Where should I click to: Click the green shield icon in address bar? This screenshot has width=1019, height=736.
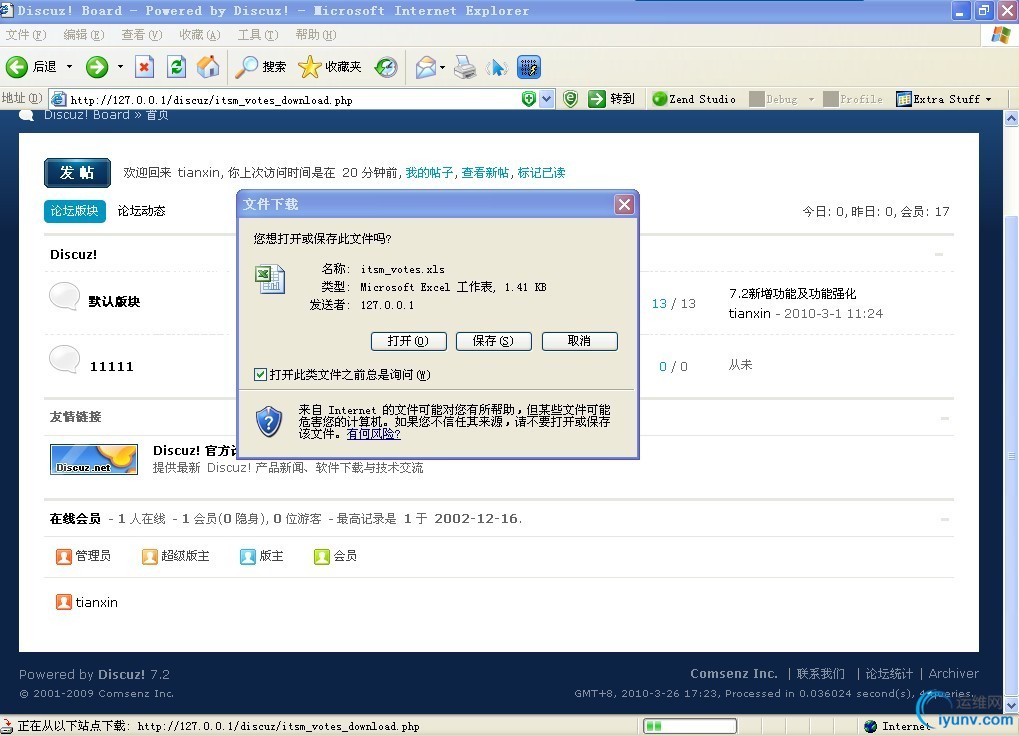coord(529,99)
